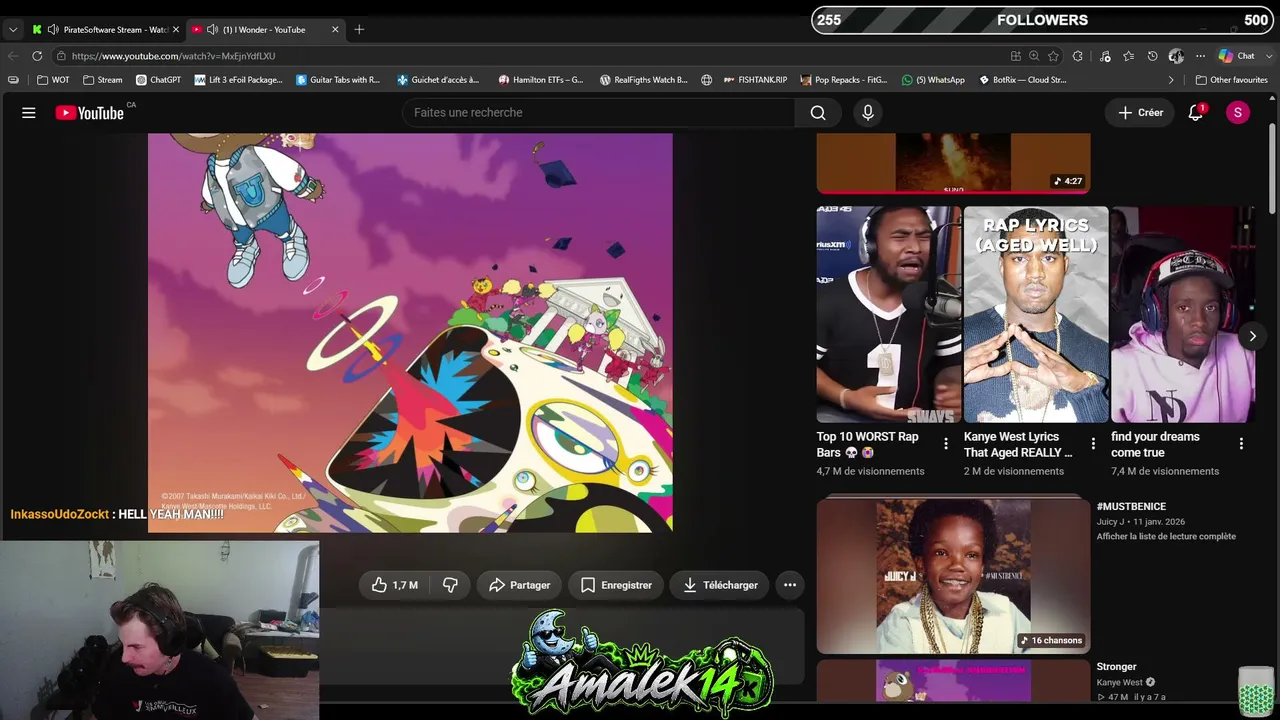Click the YouTube search field
Image resolution: width=1280 pixels, height=720 pixels.
point(600,113)
